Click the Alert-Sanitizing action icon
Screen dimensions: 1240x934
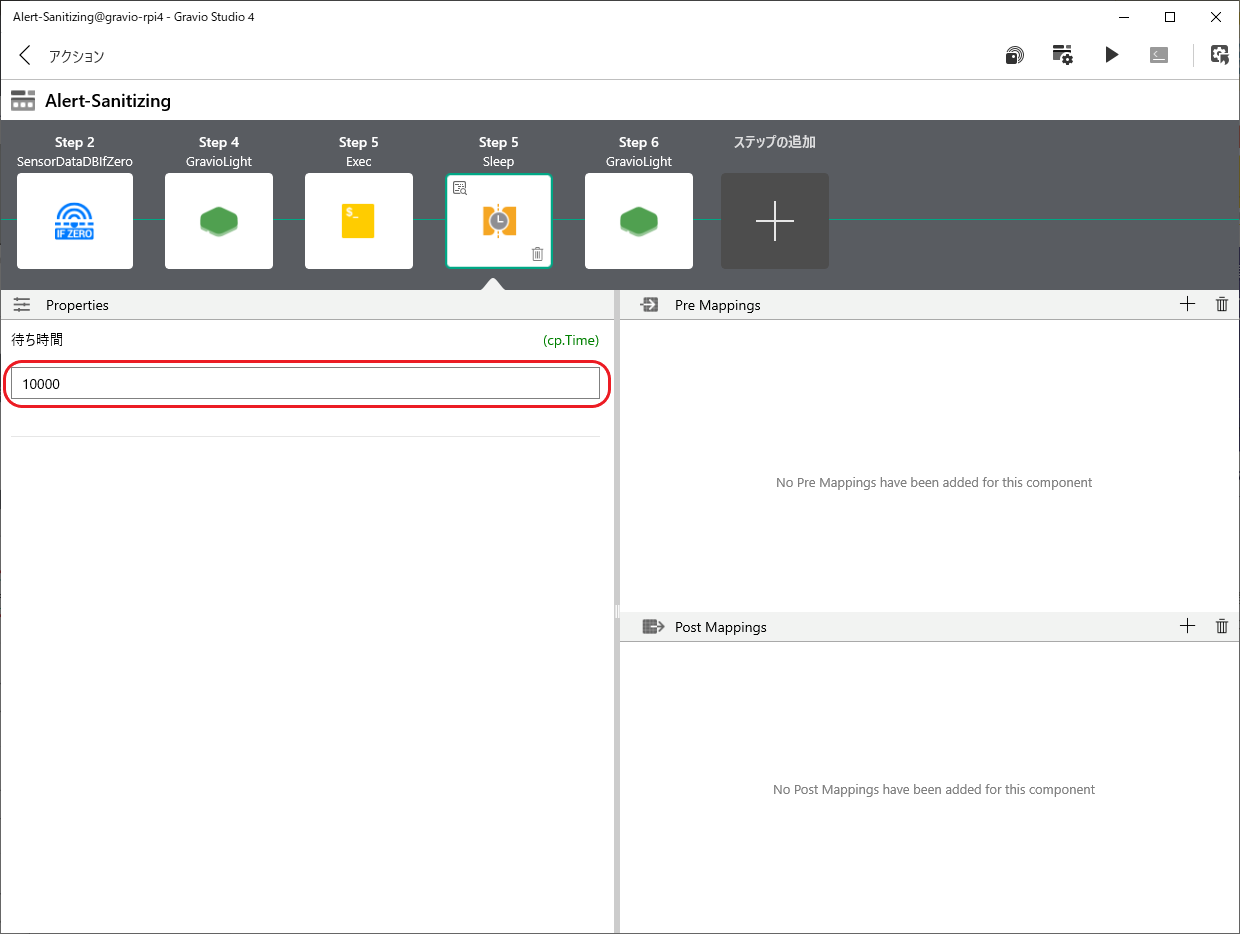[23, 101]
